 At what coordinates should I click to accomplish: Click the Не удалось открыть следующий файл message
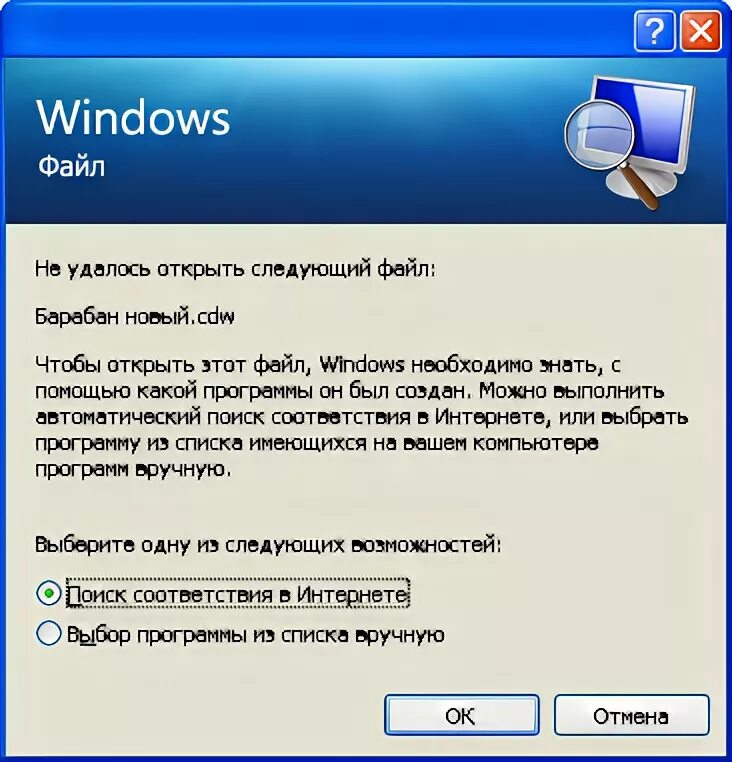coord(235,269)
